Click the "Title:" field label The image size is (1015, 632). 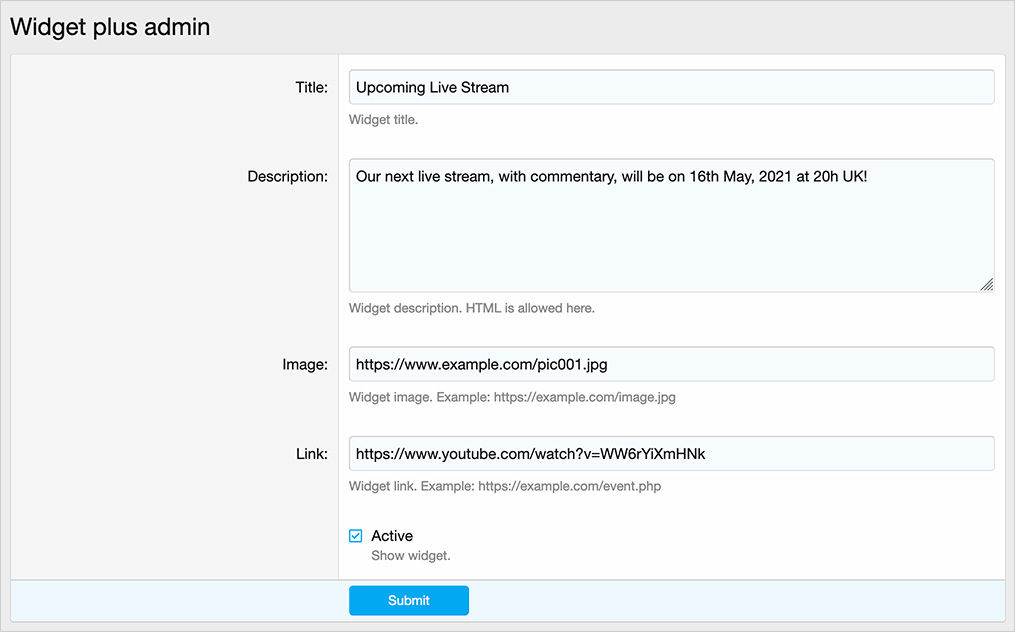(x=311, y=87)
